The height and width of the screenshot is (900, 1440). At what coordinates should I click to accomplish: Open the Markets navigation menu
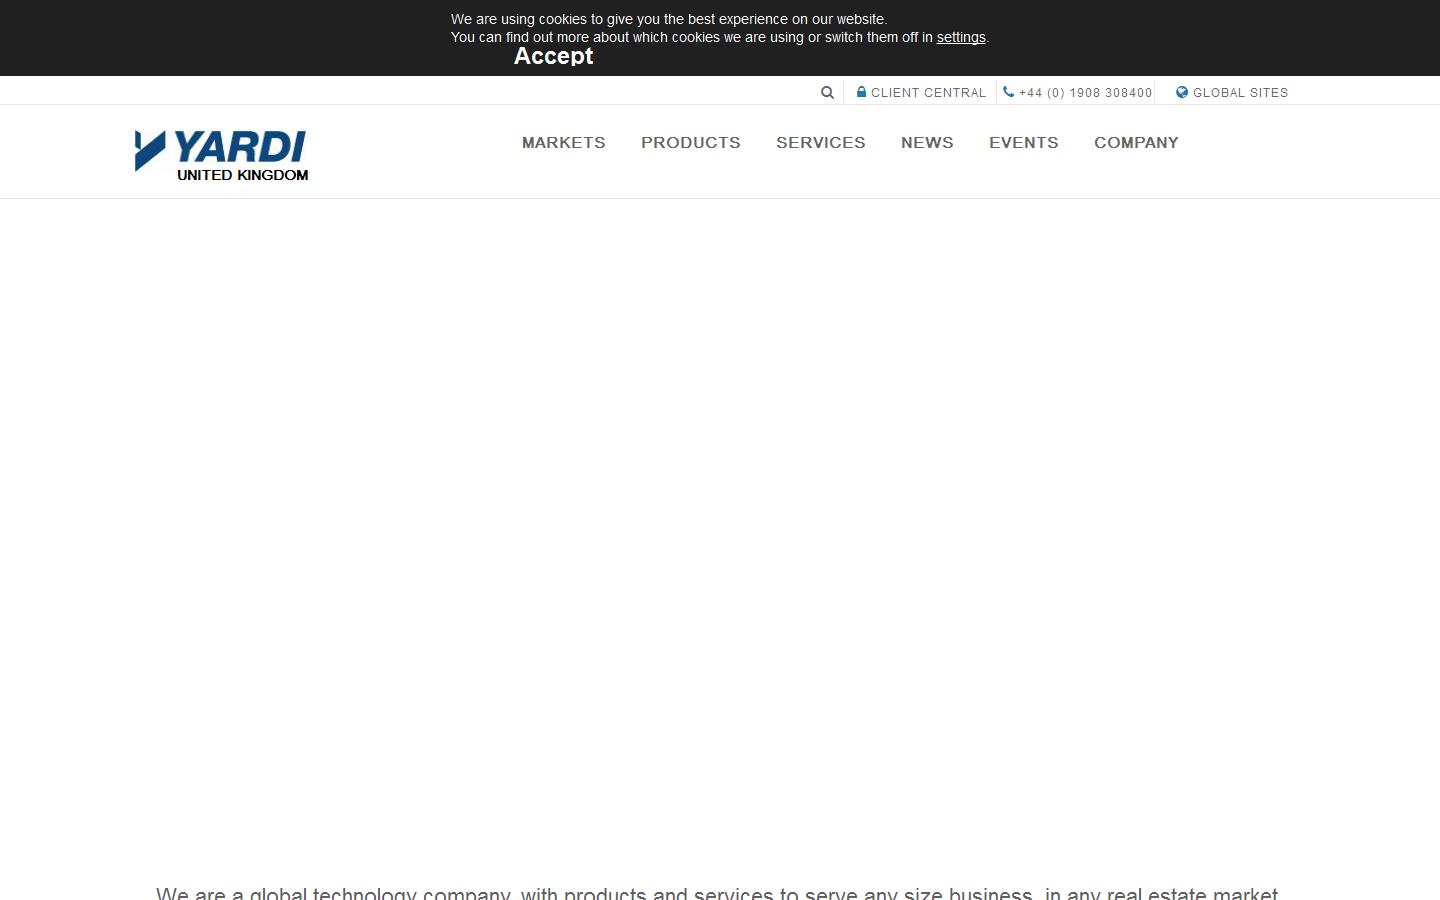coord(563,143)
